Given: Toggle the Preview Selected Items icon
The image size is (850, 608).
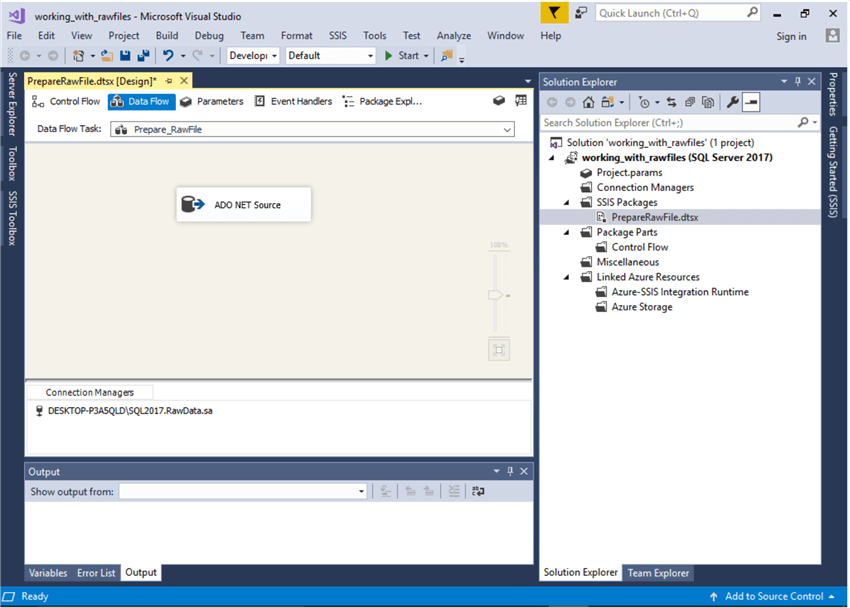Looking at the screenshot, I should 751,102.
